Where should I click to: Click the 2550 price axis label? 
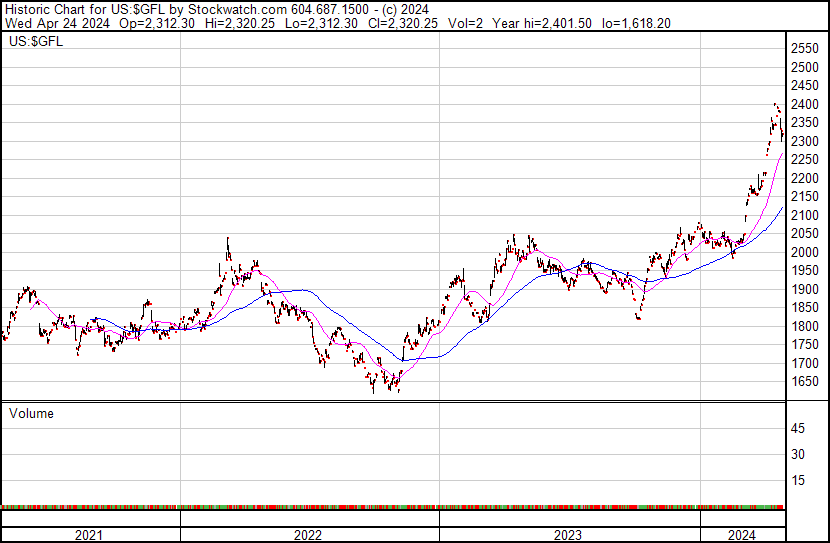805,49
